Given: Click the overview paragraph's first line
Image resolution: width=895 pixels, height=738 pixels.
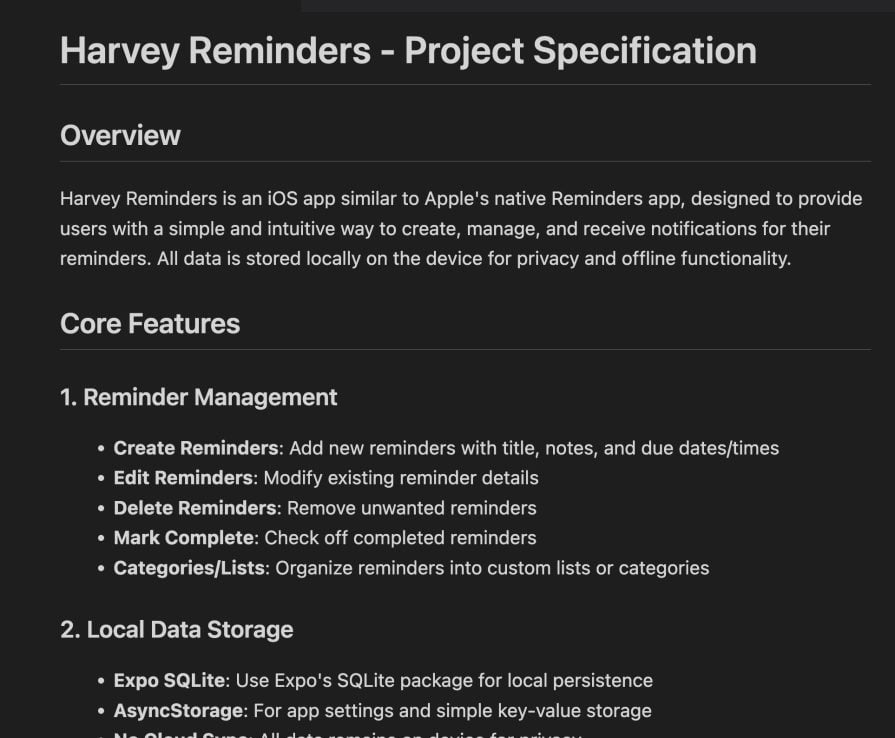Looking at the screenshot, I should tap(460, 198).
